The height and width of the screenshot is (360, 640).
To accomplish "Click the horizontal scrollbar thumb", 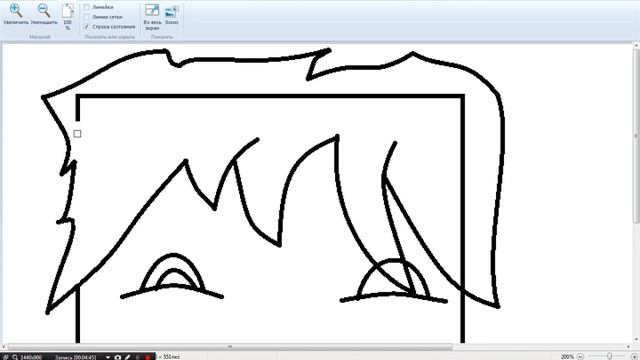I will [x=230, y=347].
